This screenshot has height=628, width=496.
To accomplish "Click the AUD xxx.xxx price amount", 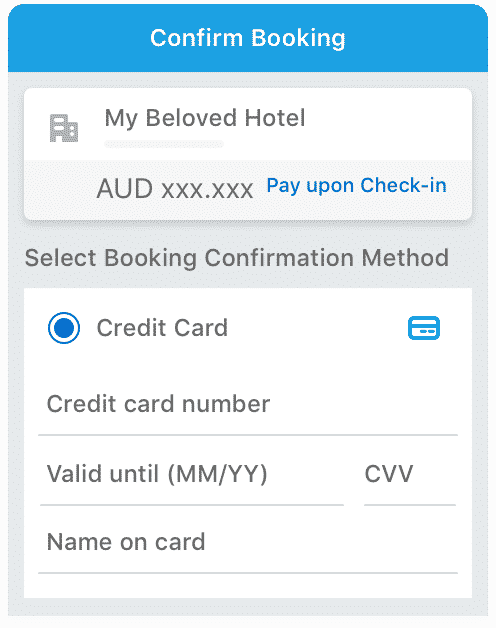I will (175, 189).
